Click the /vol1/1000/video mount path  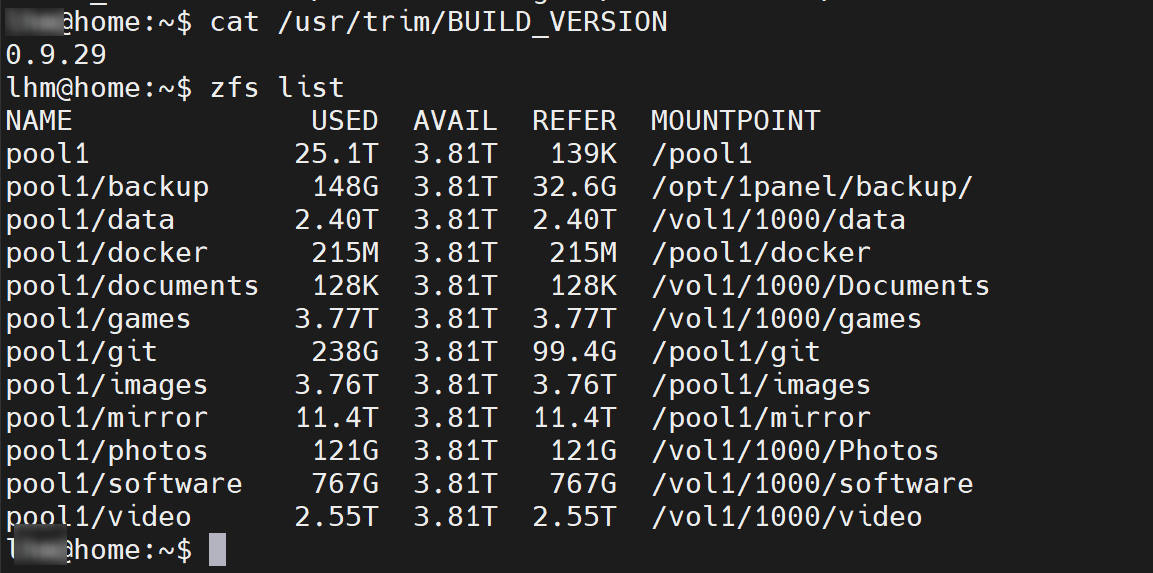click(x=786, y=516)
